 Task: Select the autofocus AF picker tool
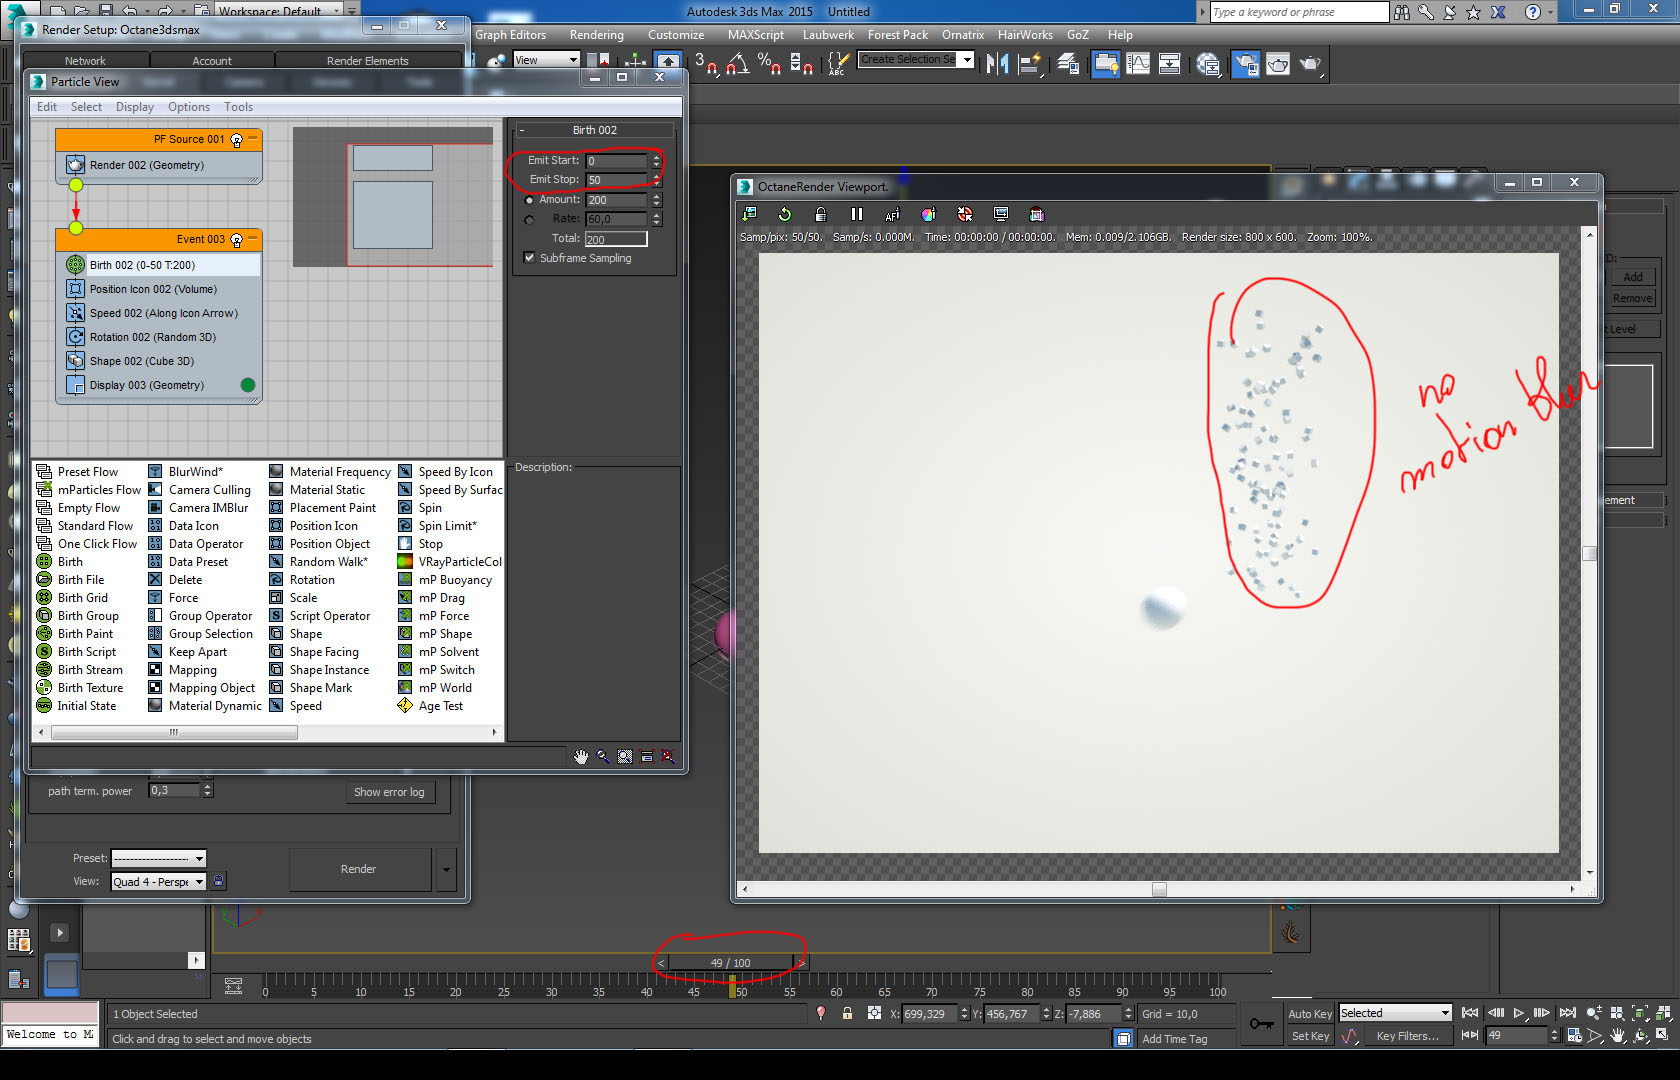point(892,214)
